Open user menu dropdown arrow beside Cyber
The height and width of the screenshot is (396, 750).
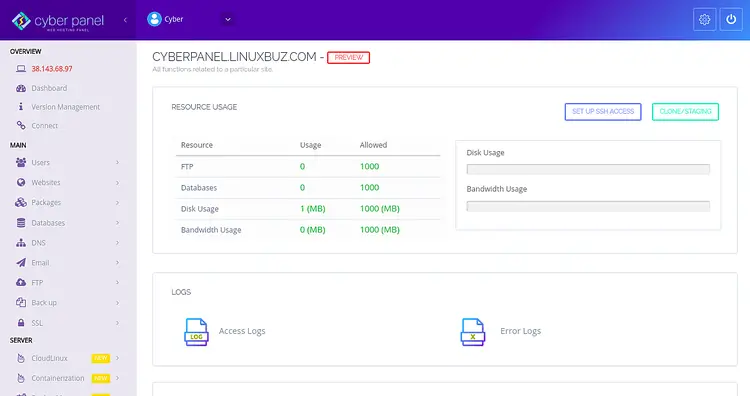pos(228,20)
